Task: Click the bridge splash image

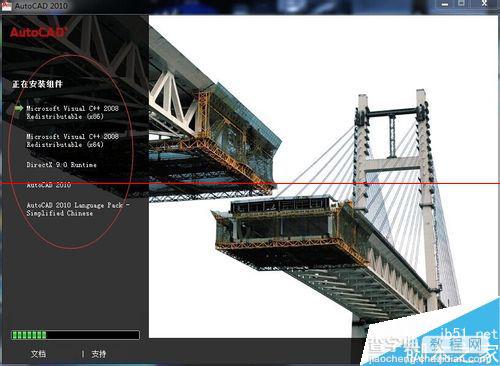Action: click(x=323, y=177)
